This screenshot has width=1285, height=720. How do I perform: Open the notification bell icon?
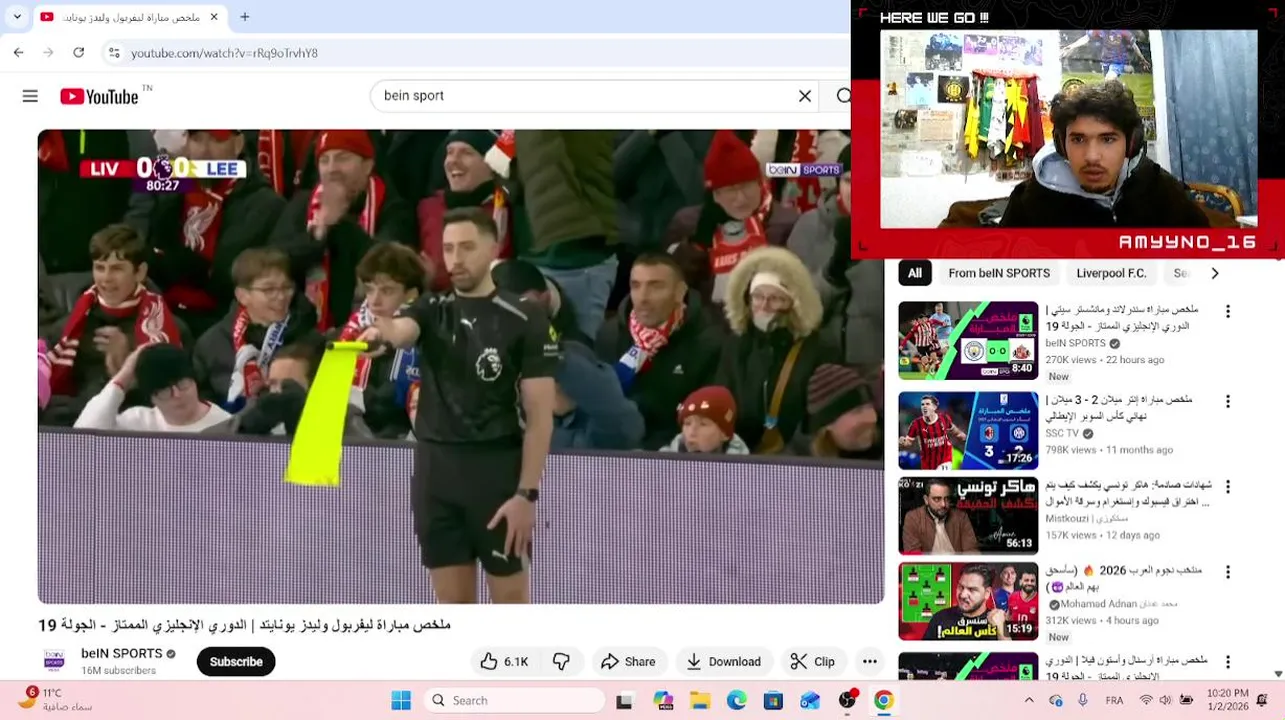click(1263, 700)
